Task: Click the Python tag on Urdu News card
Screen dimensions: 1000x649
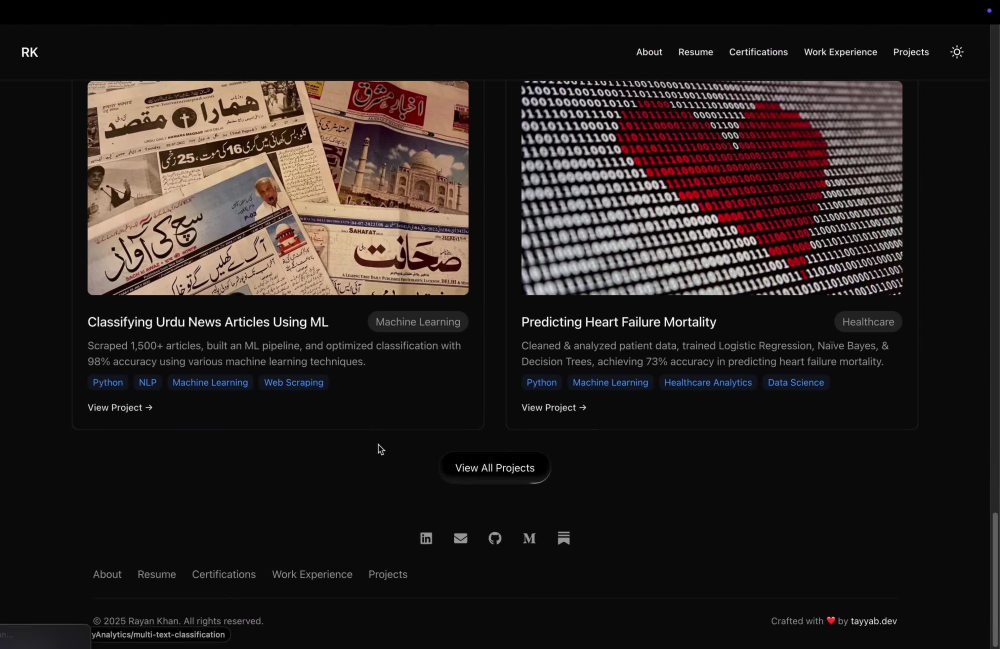Action: pyautogui.click(x=108, y=383)
